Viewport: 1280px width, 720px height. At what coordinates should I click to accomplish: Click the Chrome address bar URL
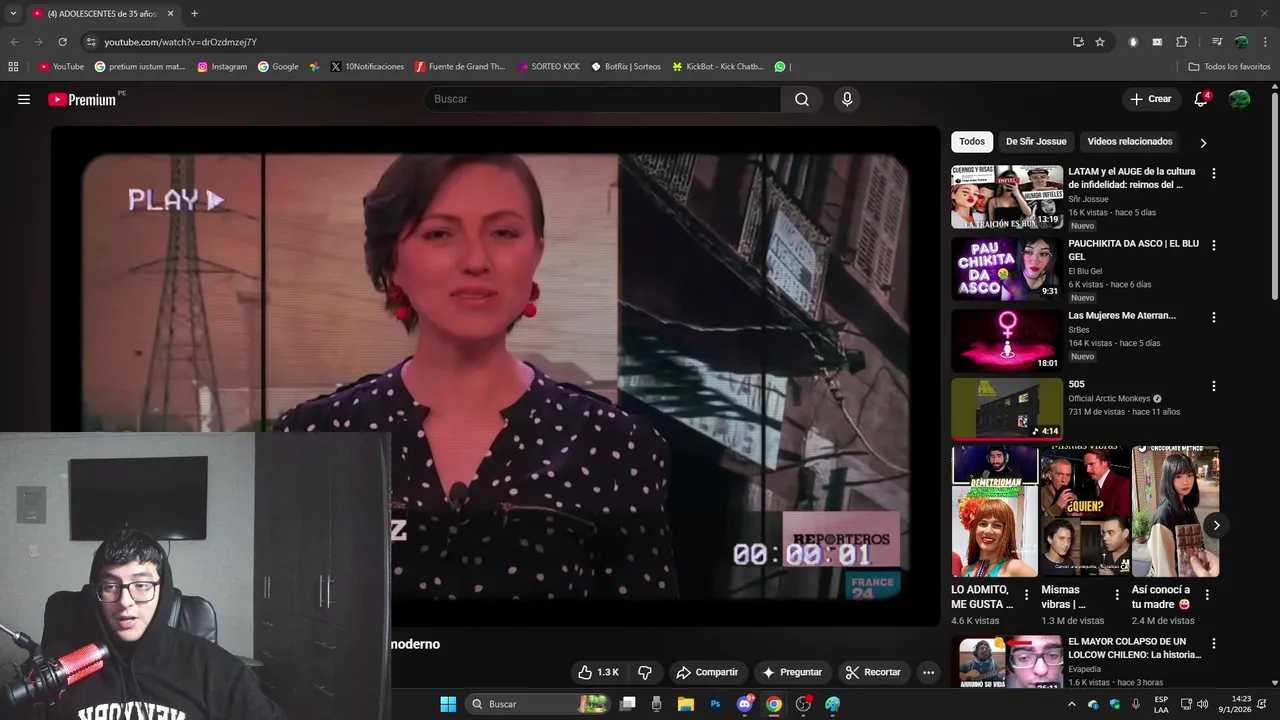click(181, 42)
